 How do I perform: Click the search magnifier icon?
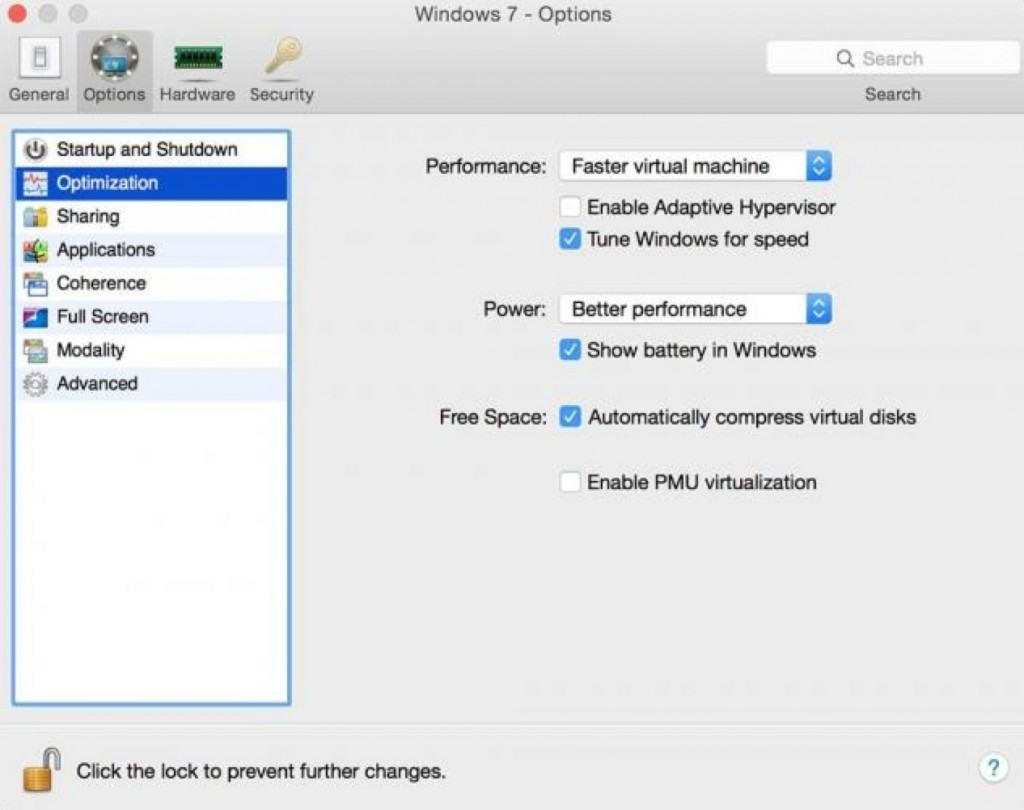pyautogui.click(x=845, y=59)
